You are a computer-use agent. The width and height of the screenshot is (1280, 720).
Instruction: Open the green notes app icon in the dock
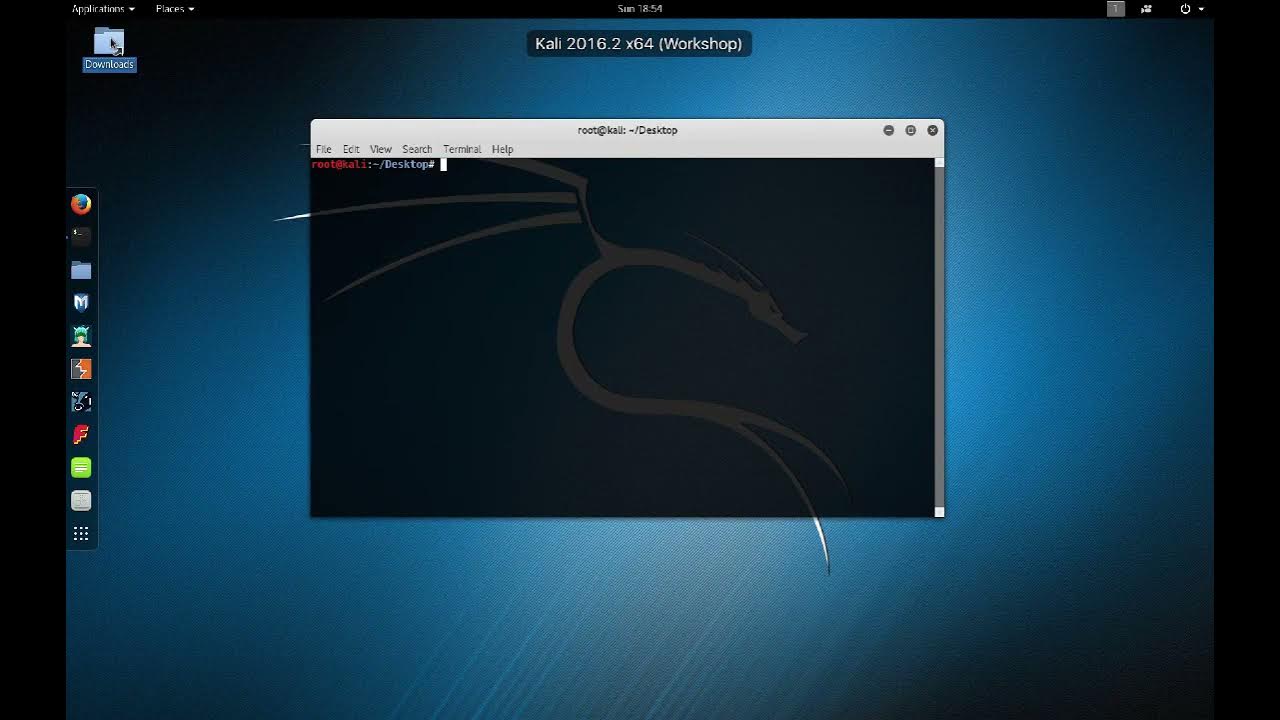pos(81,467)
